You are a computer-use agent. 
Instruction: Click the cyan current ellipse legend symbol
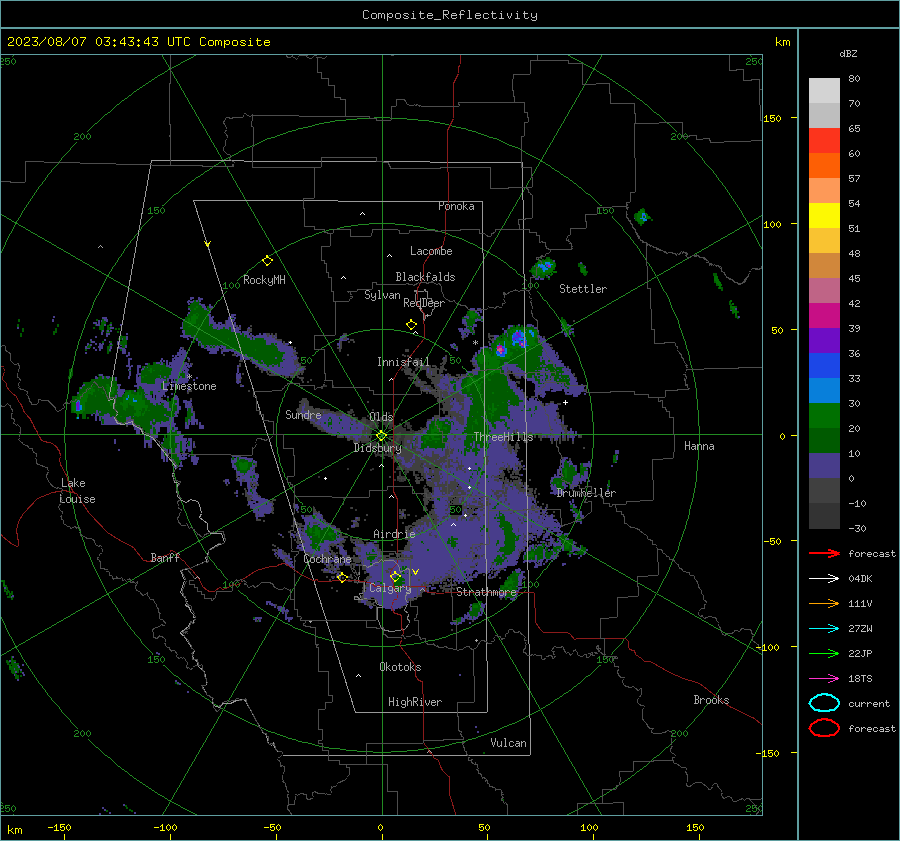tap(824, 703)
